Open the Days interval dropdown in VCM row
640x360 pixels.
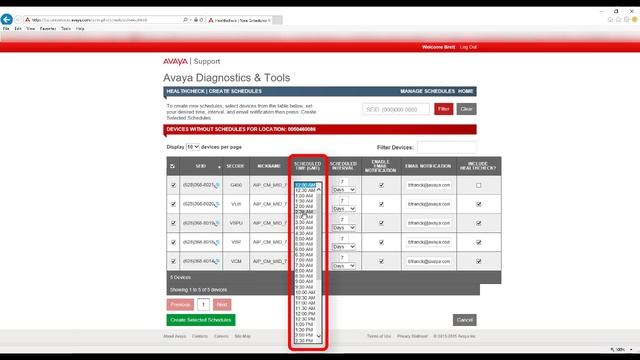pyautogui.click(x=344, y=266)
